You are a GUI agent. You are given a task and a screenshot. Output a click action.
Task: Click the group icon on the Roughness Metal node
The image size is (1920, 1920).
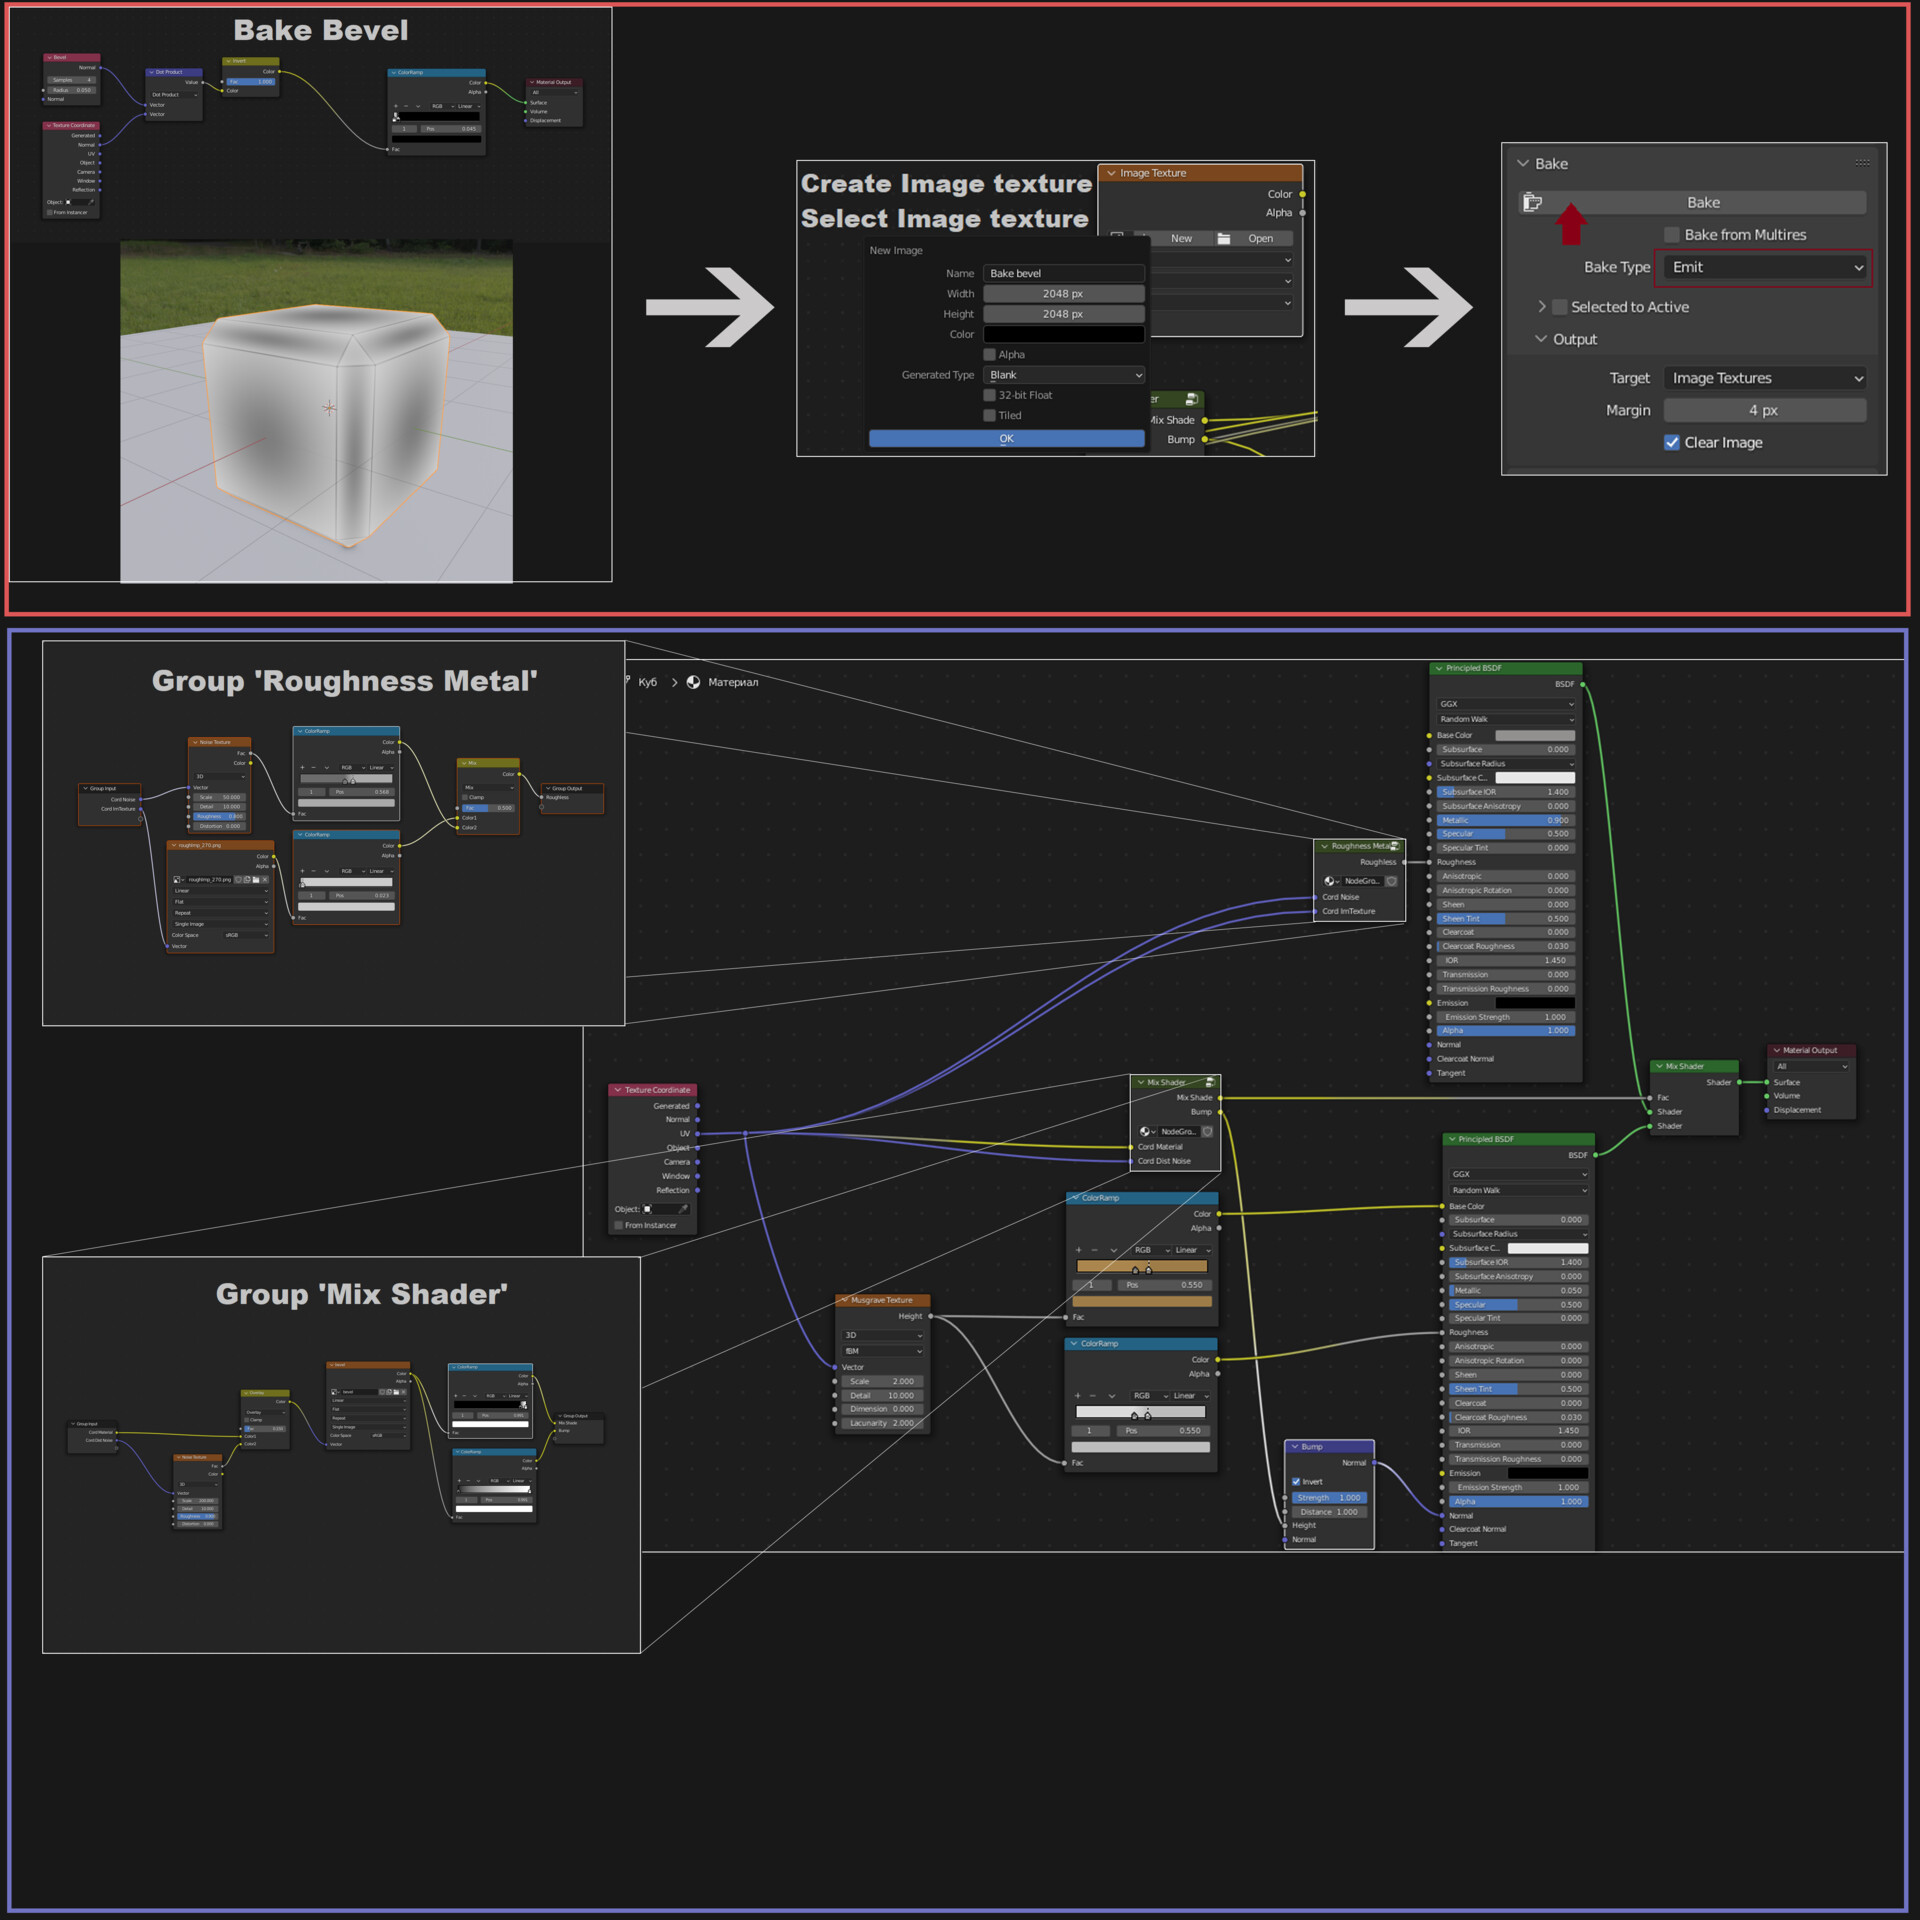1331,881
